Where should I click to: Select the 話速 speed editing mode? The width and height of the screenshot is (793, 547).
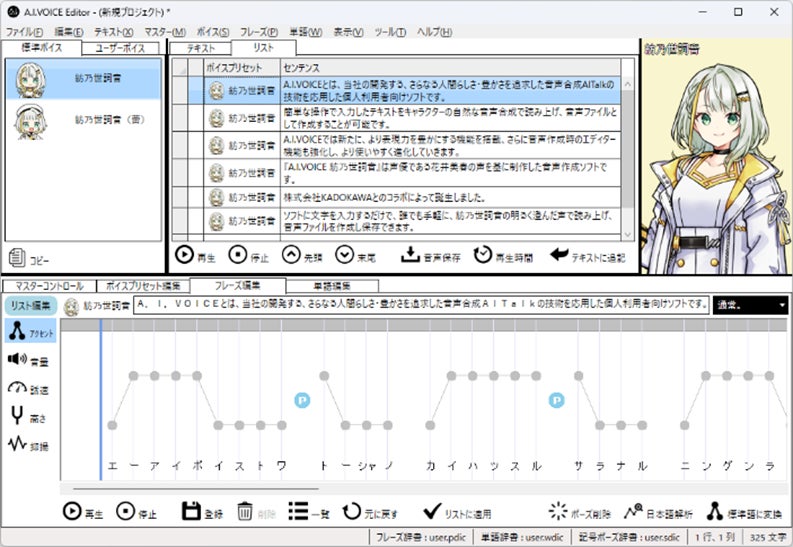point(29,388)
